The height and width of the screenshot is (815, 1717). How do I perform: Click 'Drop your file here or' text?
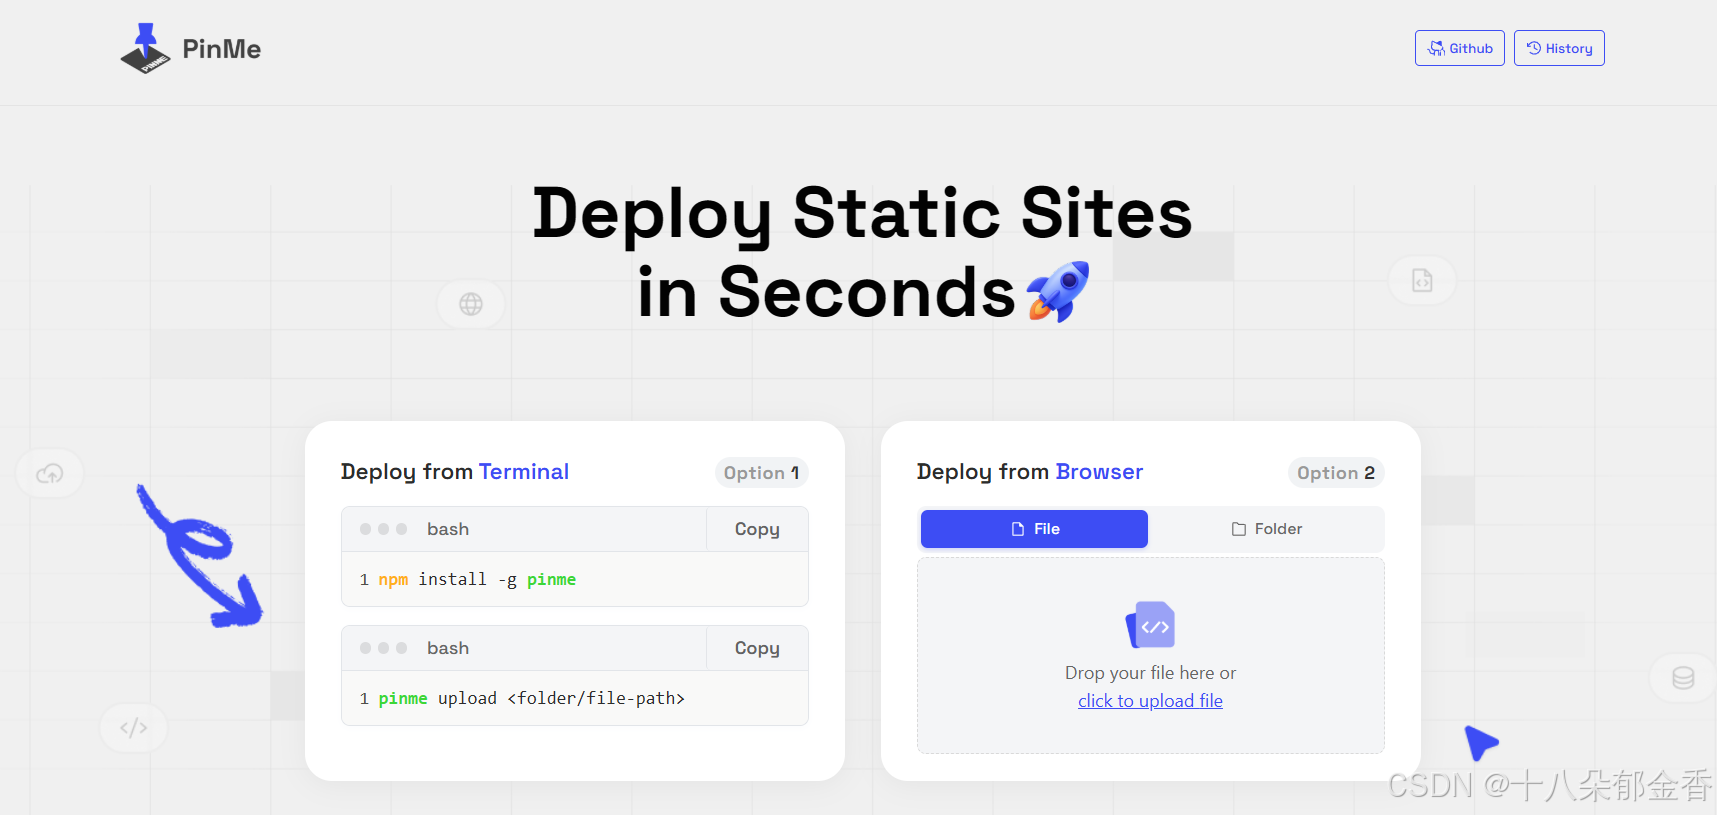1150,673
